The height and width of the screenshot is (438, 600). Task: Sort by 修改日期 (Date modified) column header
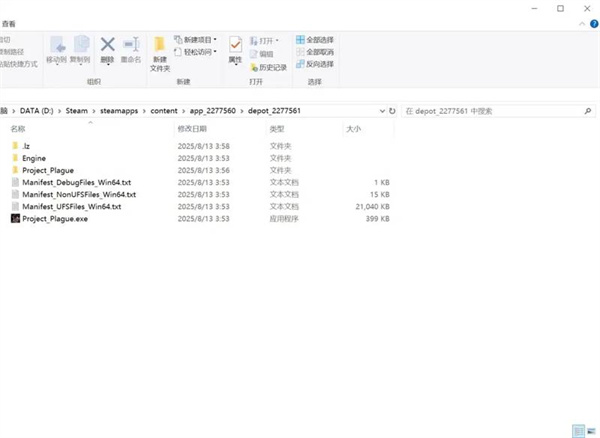(192, 130)
